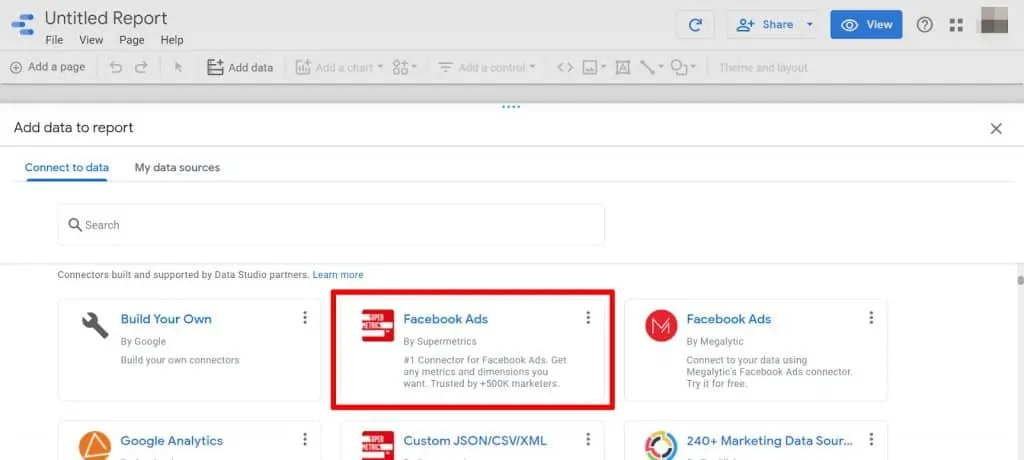Click the community visualizations icon

click(x=400, y=67)
